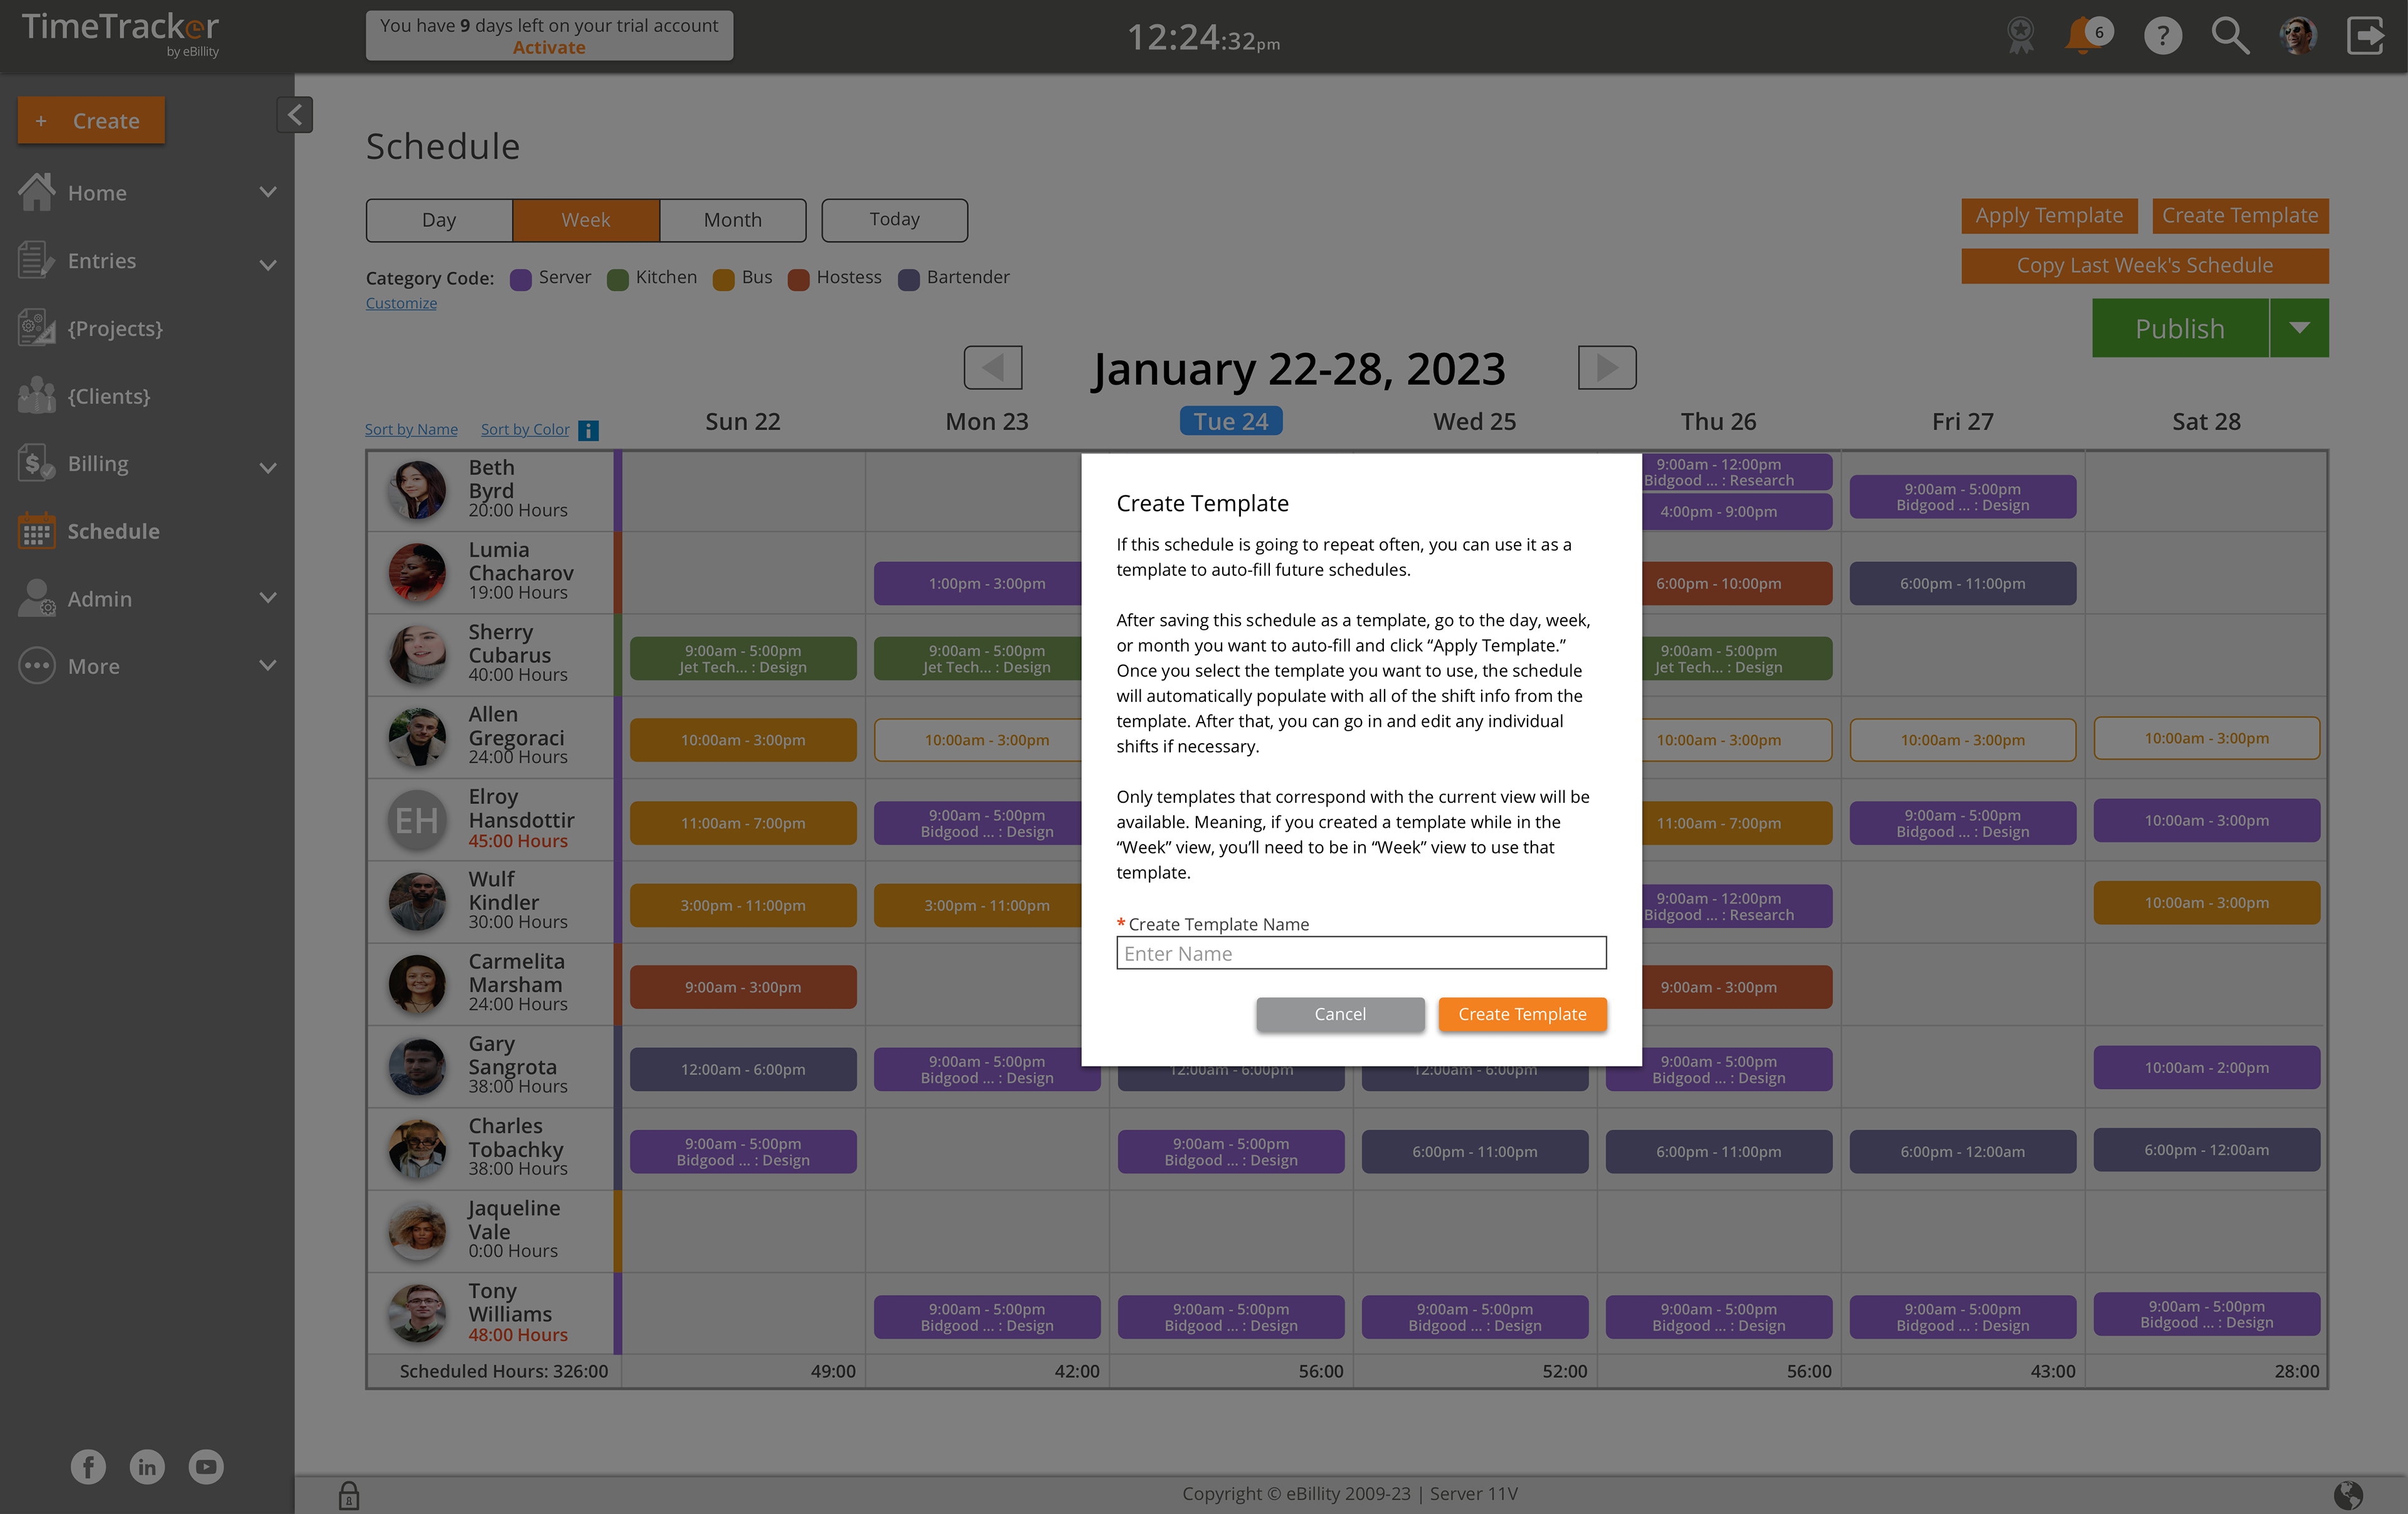Open {Clients} in the sidebar

point(109,396)
